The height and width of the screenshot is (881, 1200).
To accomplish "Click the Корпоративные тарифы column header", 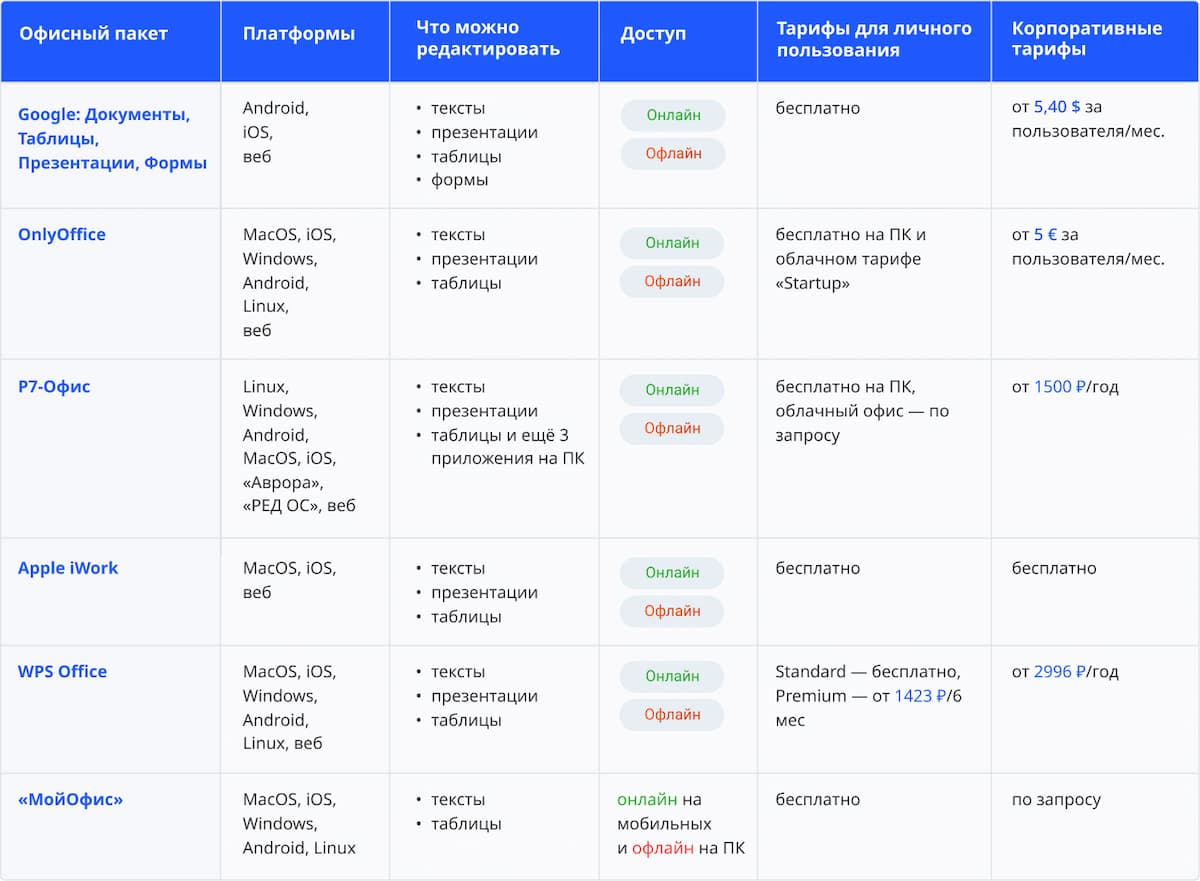I will (x=1086, y=38).
